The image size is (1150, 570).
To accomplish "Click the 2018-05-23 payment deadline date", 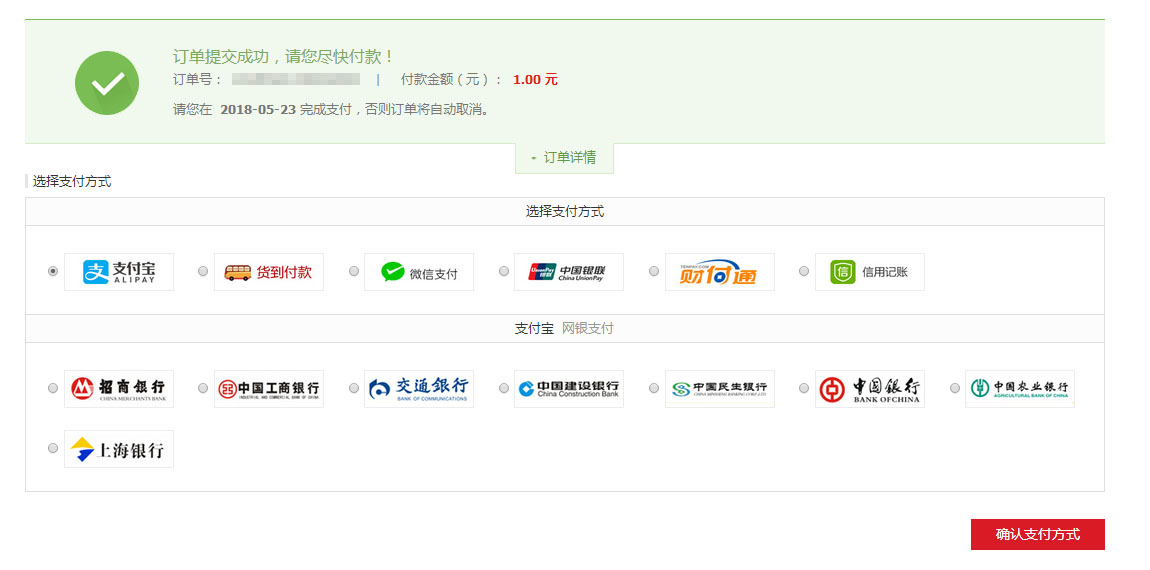I will (258, 110).
